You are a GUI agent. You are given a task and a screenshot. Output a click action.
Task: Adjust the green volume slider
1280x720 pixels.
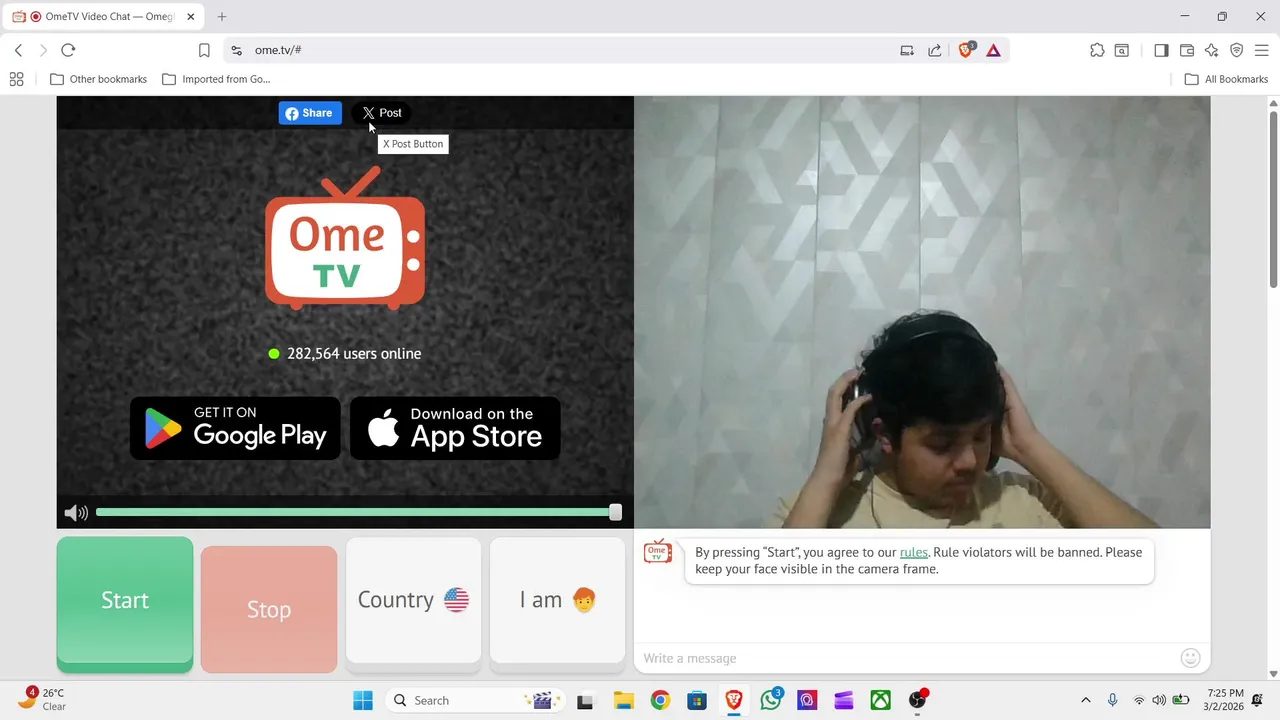359,512
